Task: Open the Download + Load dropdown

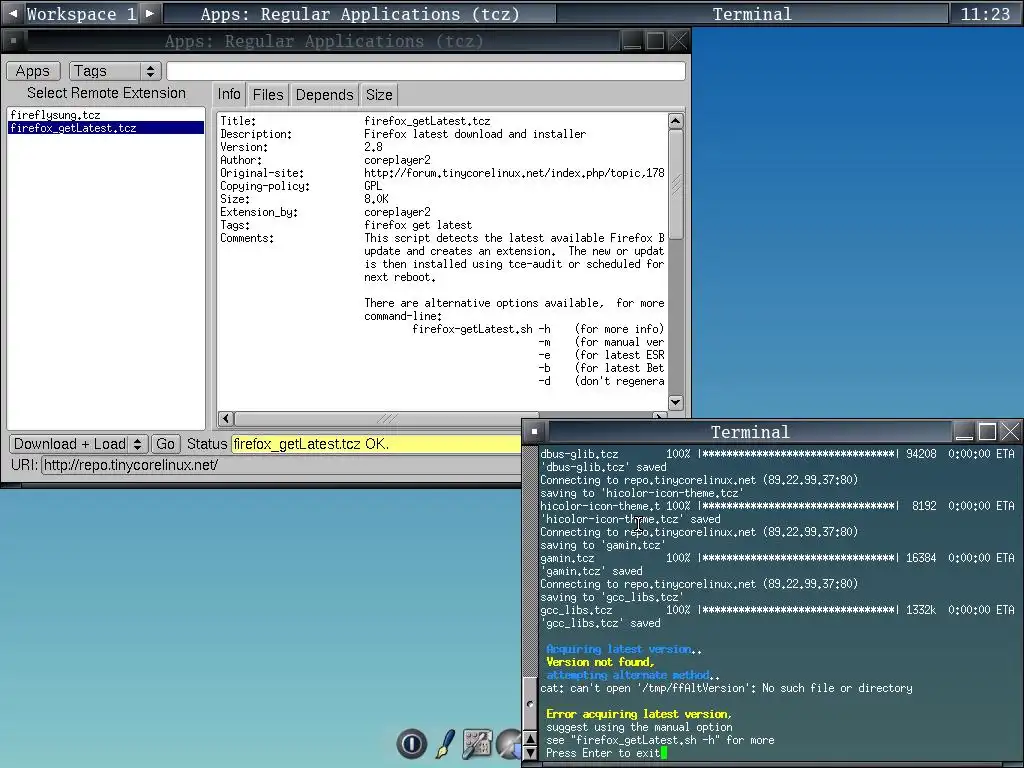Action: (78, 444)
